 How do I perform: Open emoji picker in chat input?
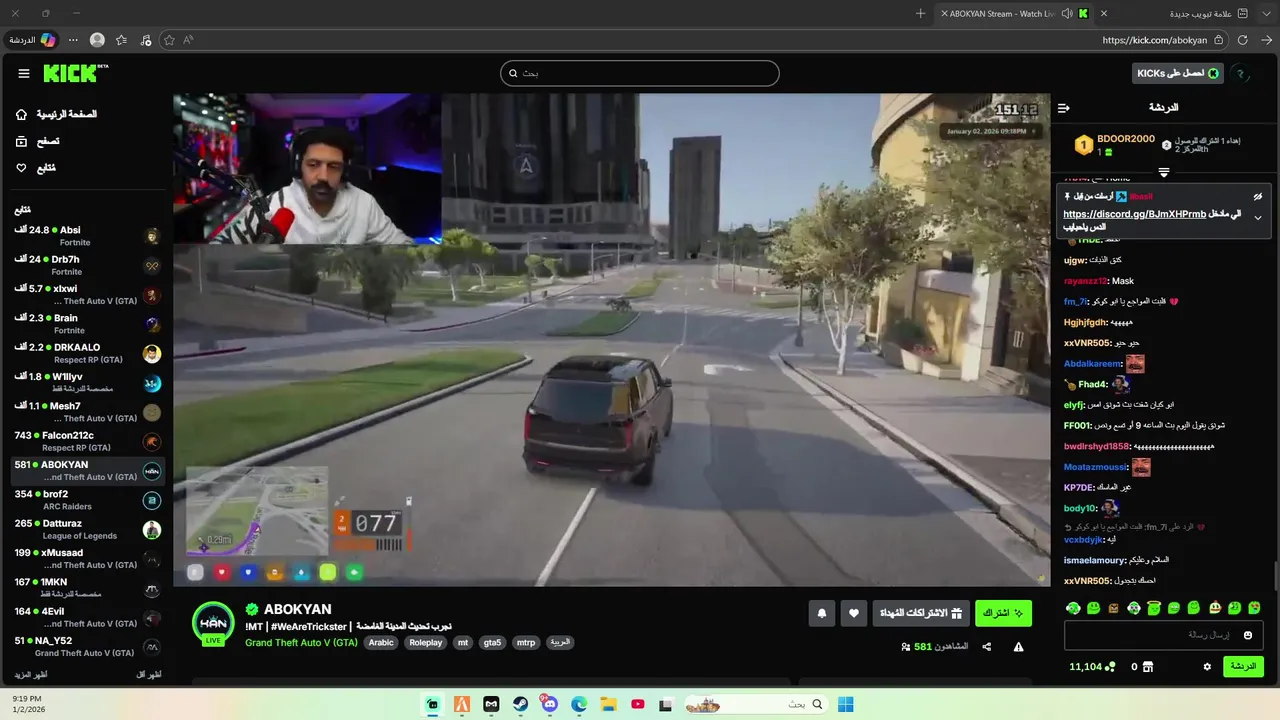[x=1248, y=635]
